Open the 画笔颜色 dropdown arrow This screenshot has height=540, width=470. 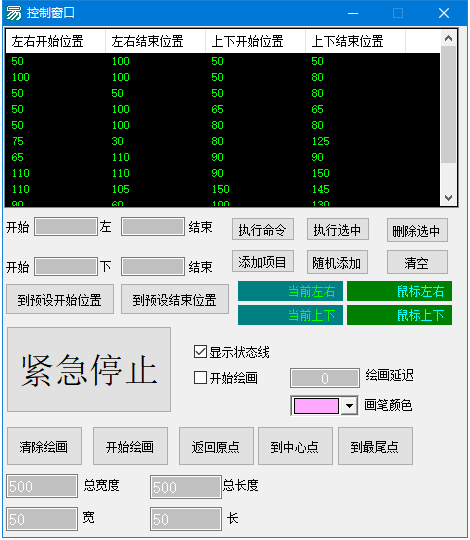pyautogui.click(x=349, y=406)
